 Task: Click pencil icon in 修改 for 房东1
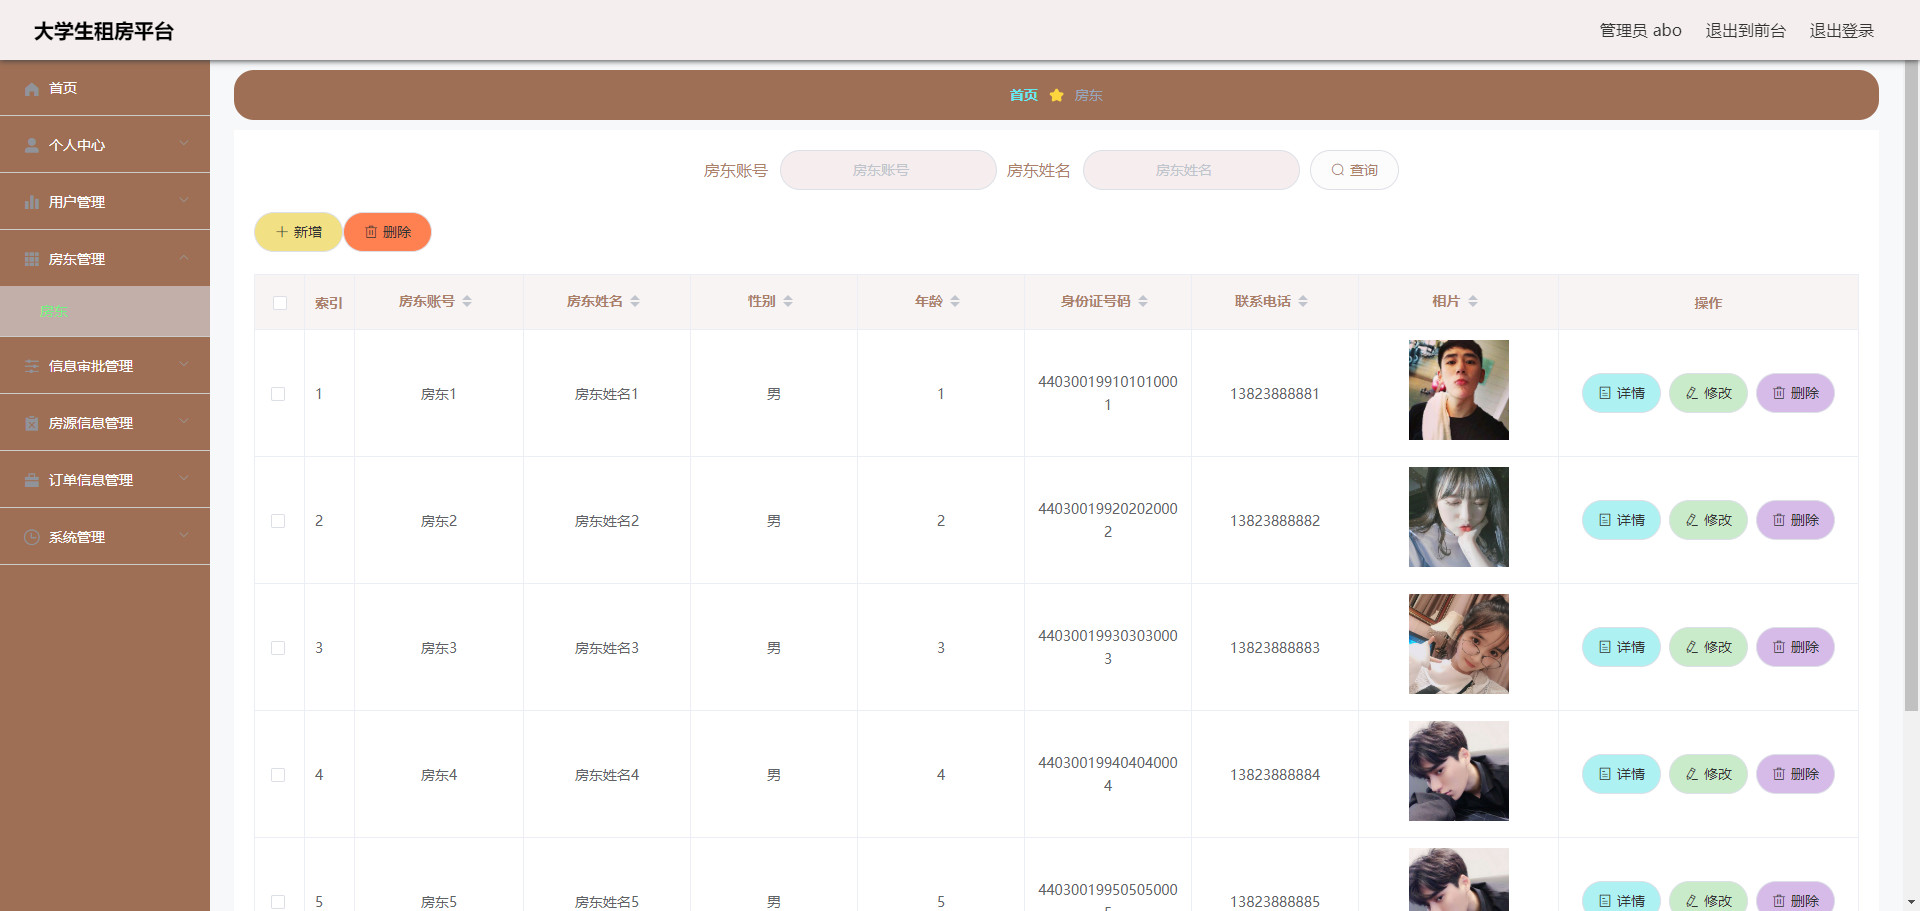[1692, 393]
